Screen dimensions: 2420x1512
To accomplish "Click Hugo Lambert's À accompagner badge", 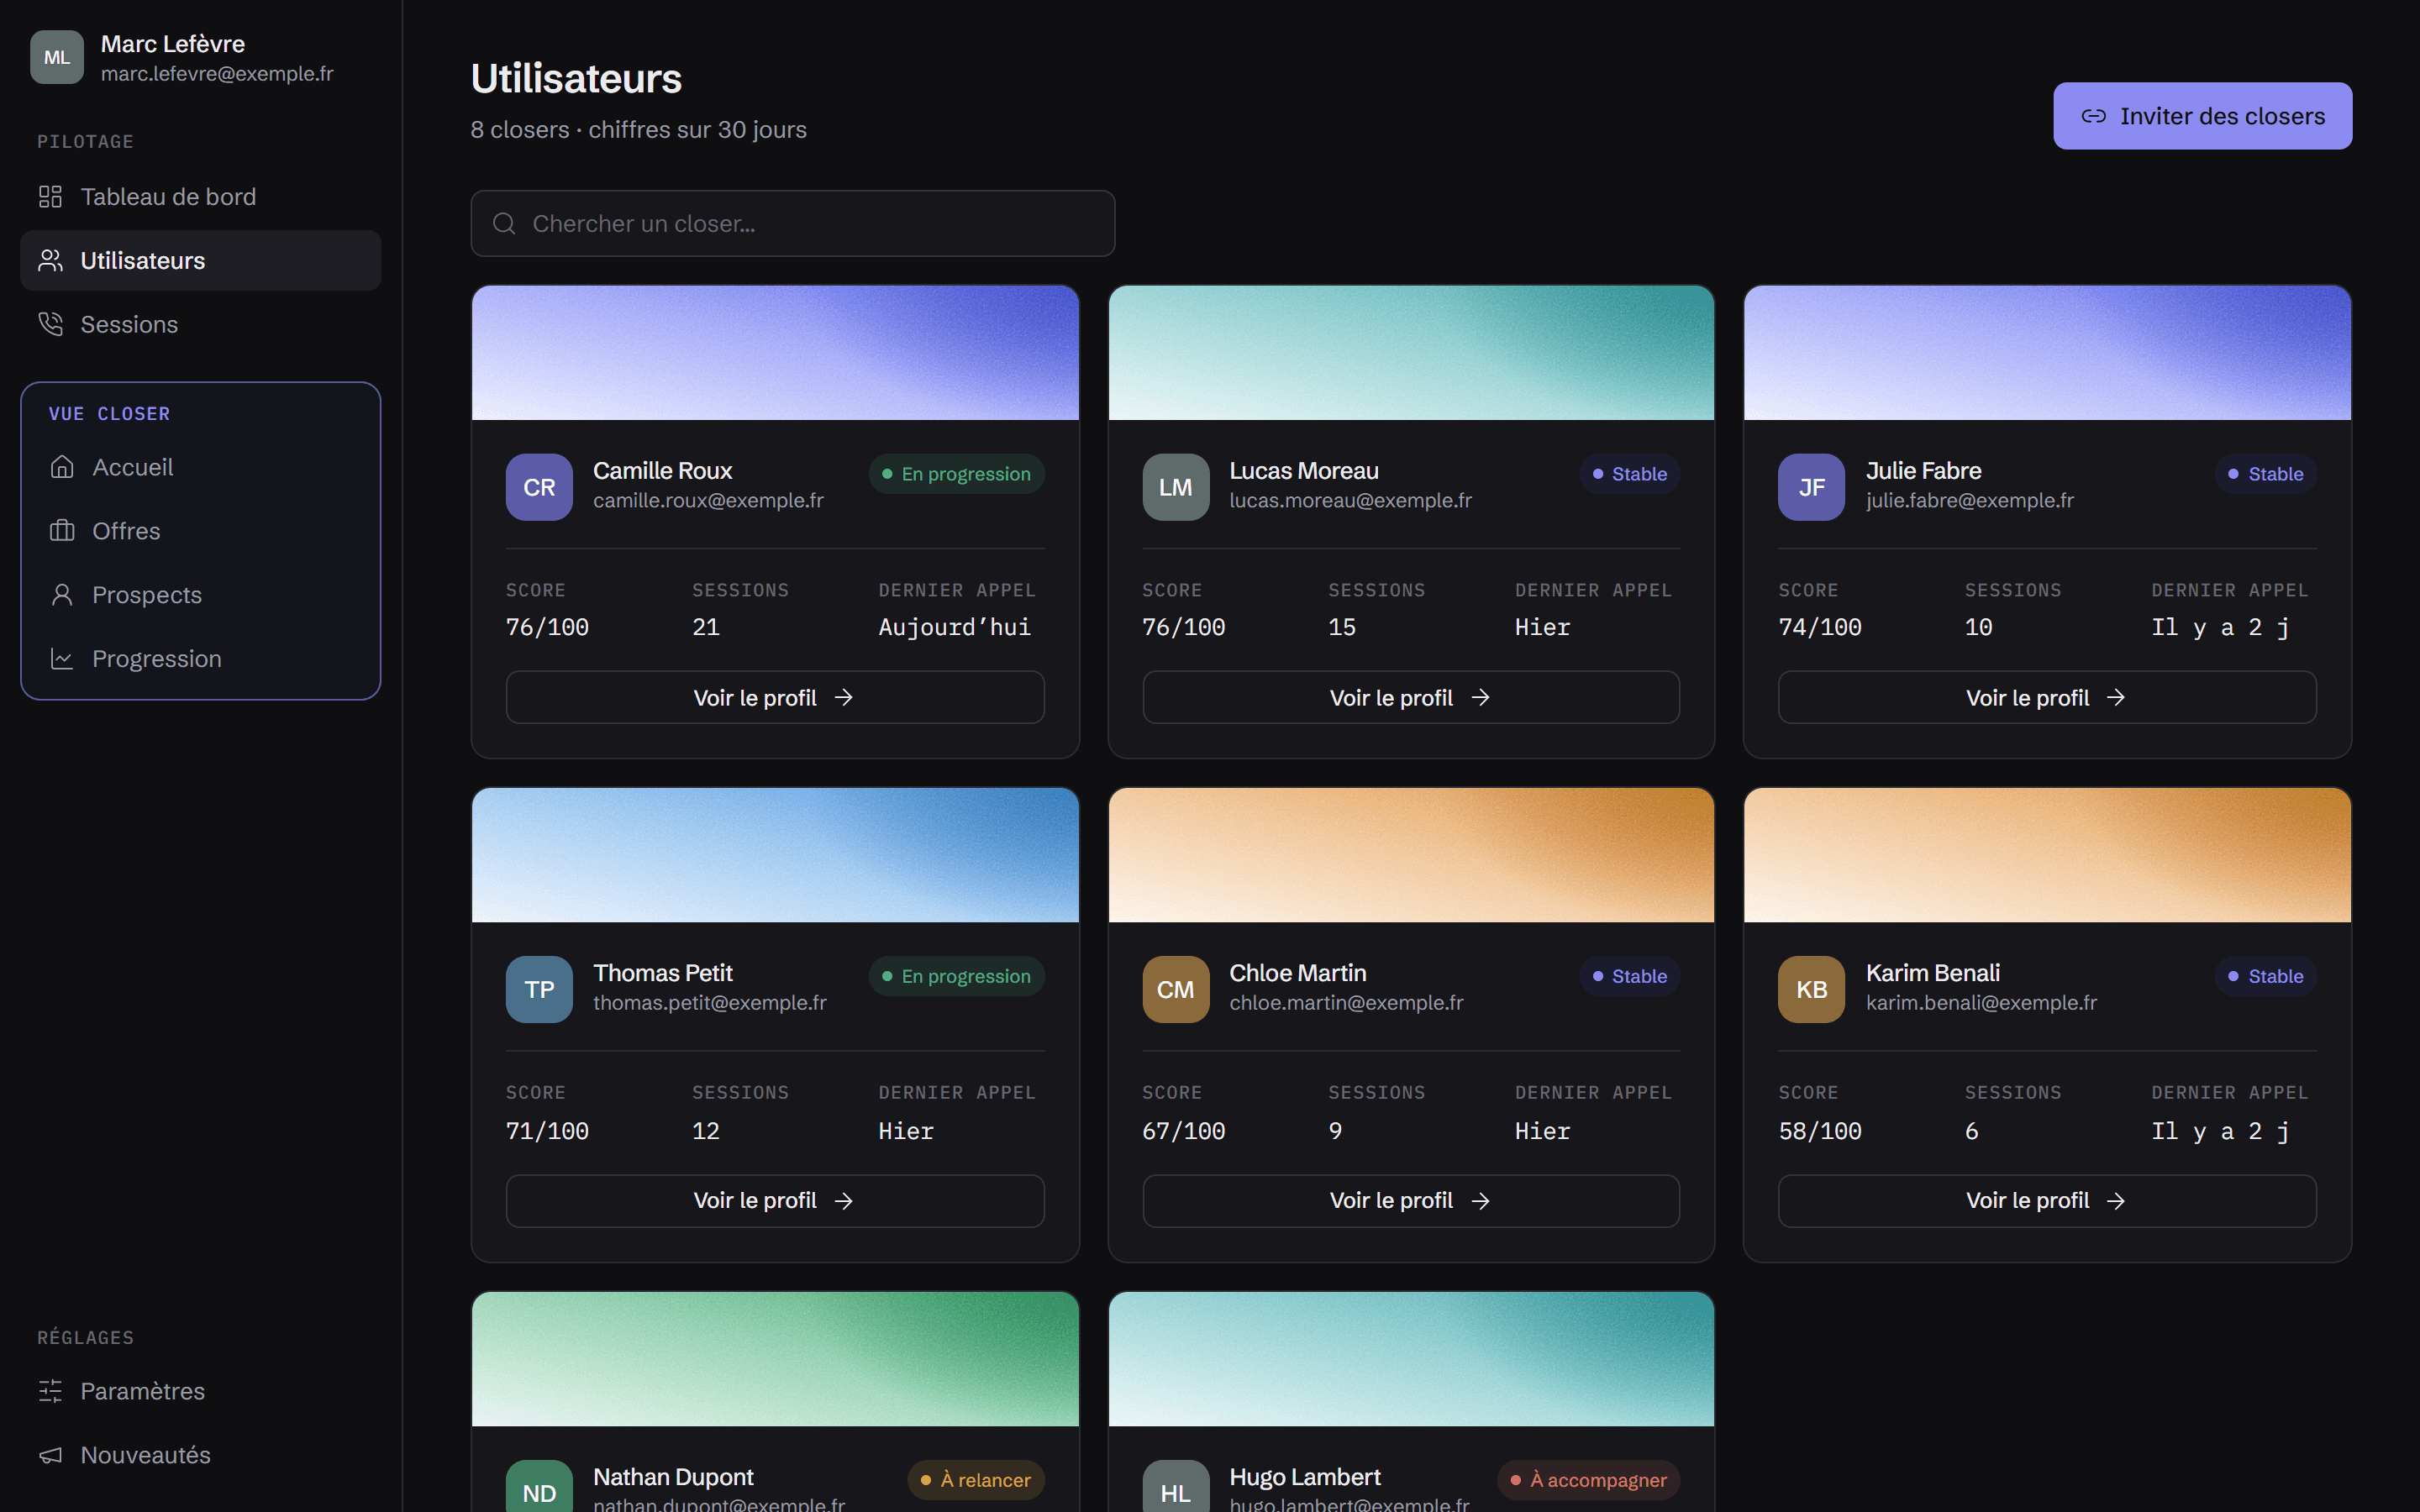I will pos(1588,1480).
